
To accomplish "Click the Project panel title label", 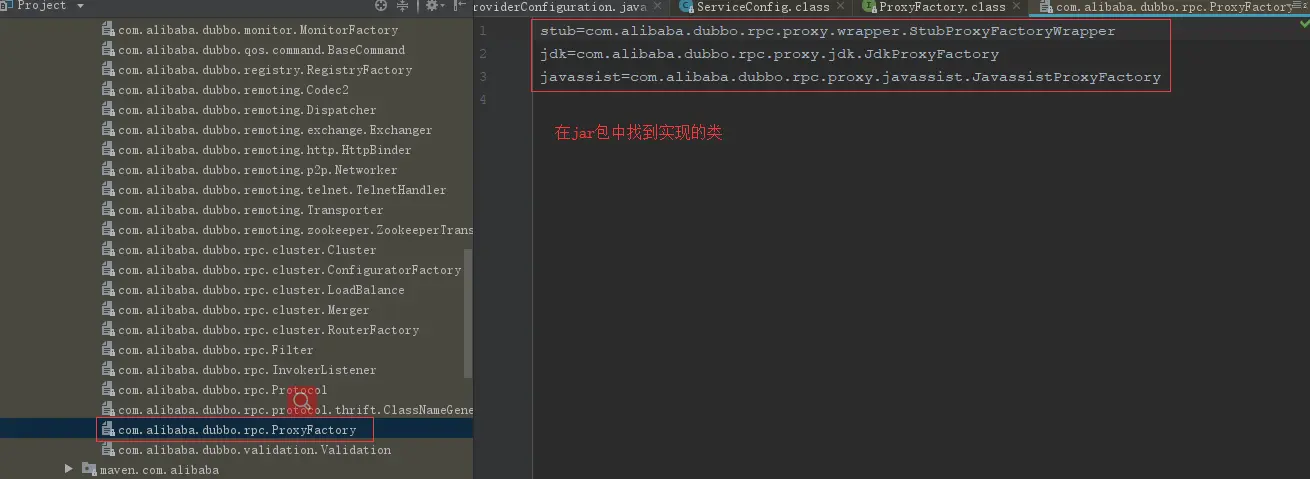I will coord(42,6).
